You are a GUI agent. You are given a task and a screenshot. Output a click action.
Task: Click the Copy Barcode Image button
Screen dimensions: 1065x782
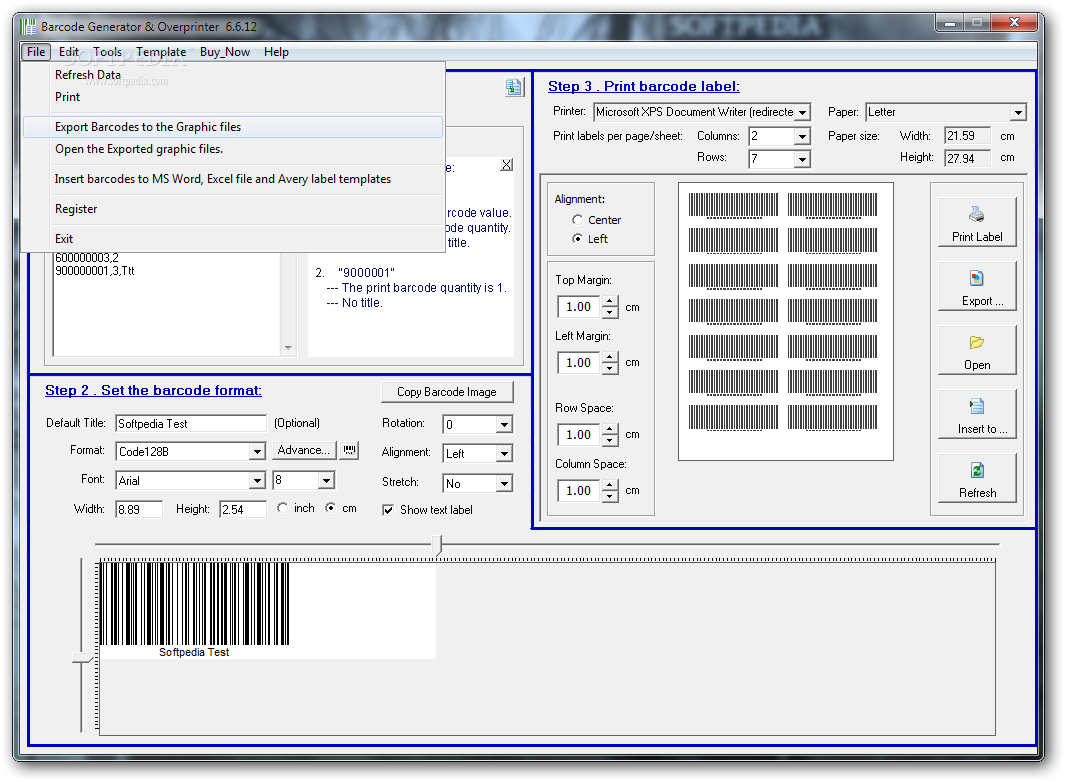click(x=446, y=392)
